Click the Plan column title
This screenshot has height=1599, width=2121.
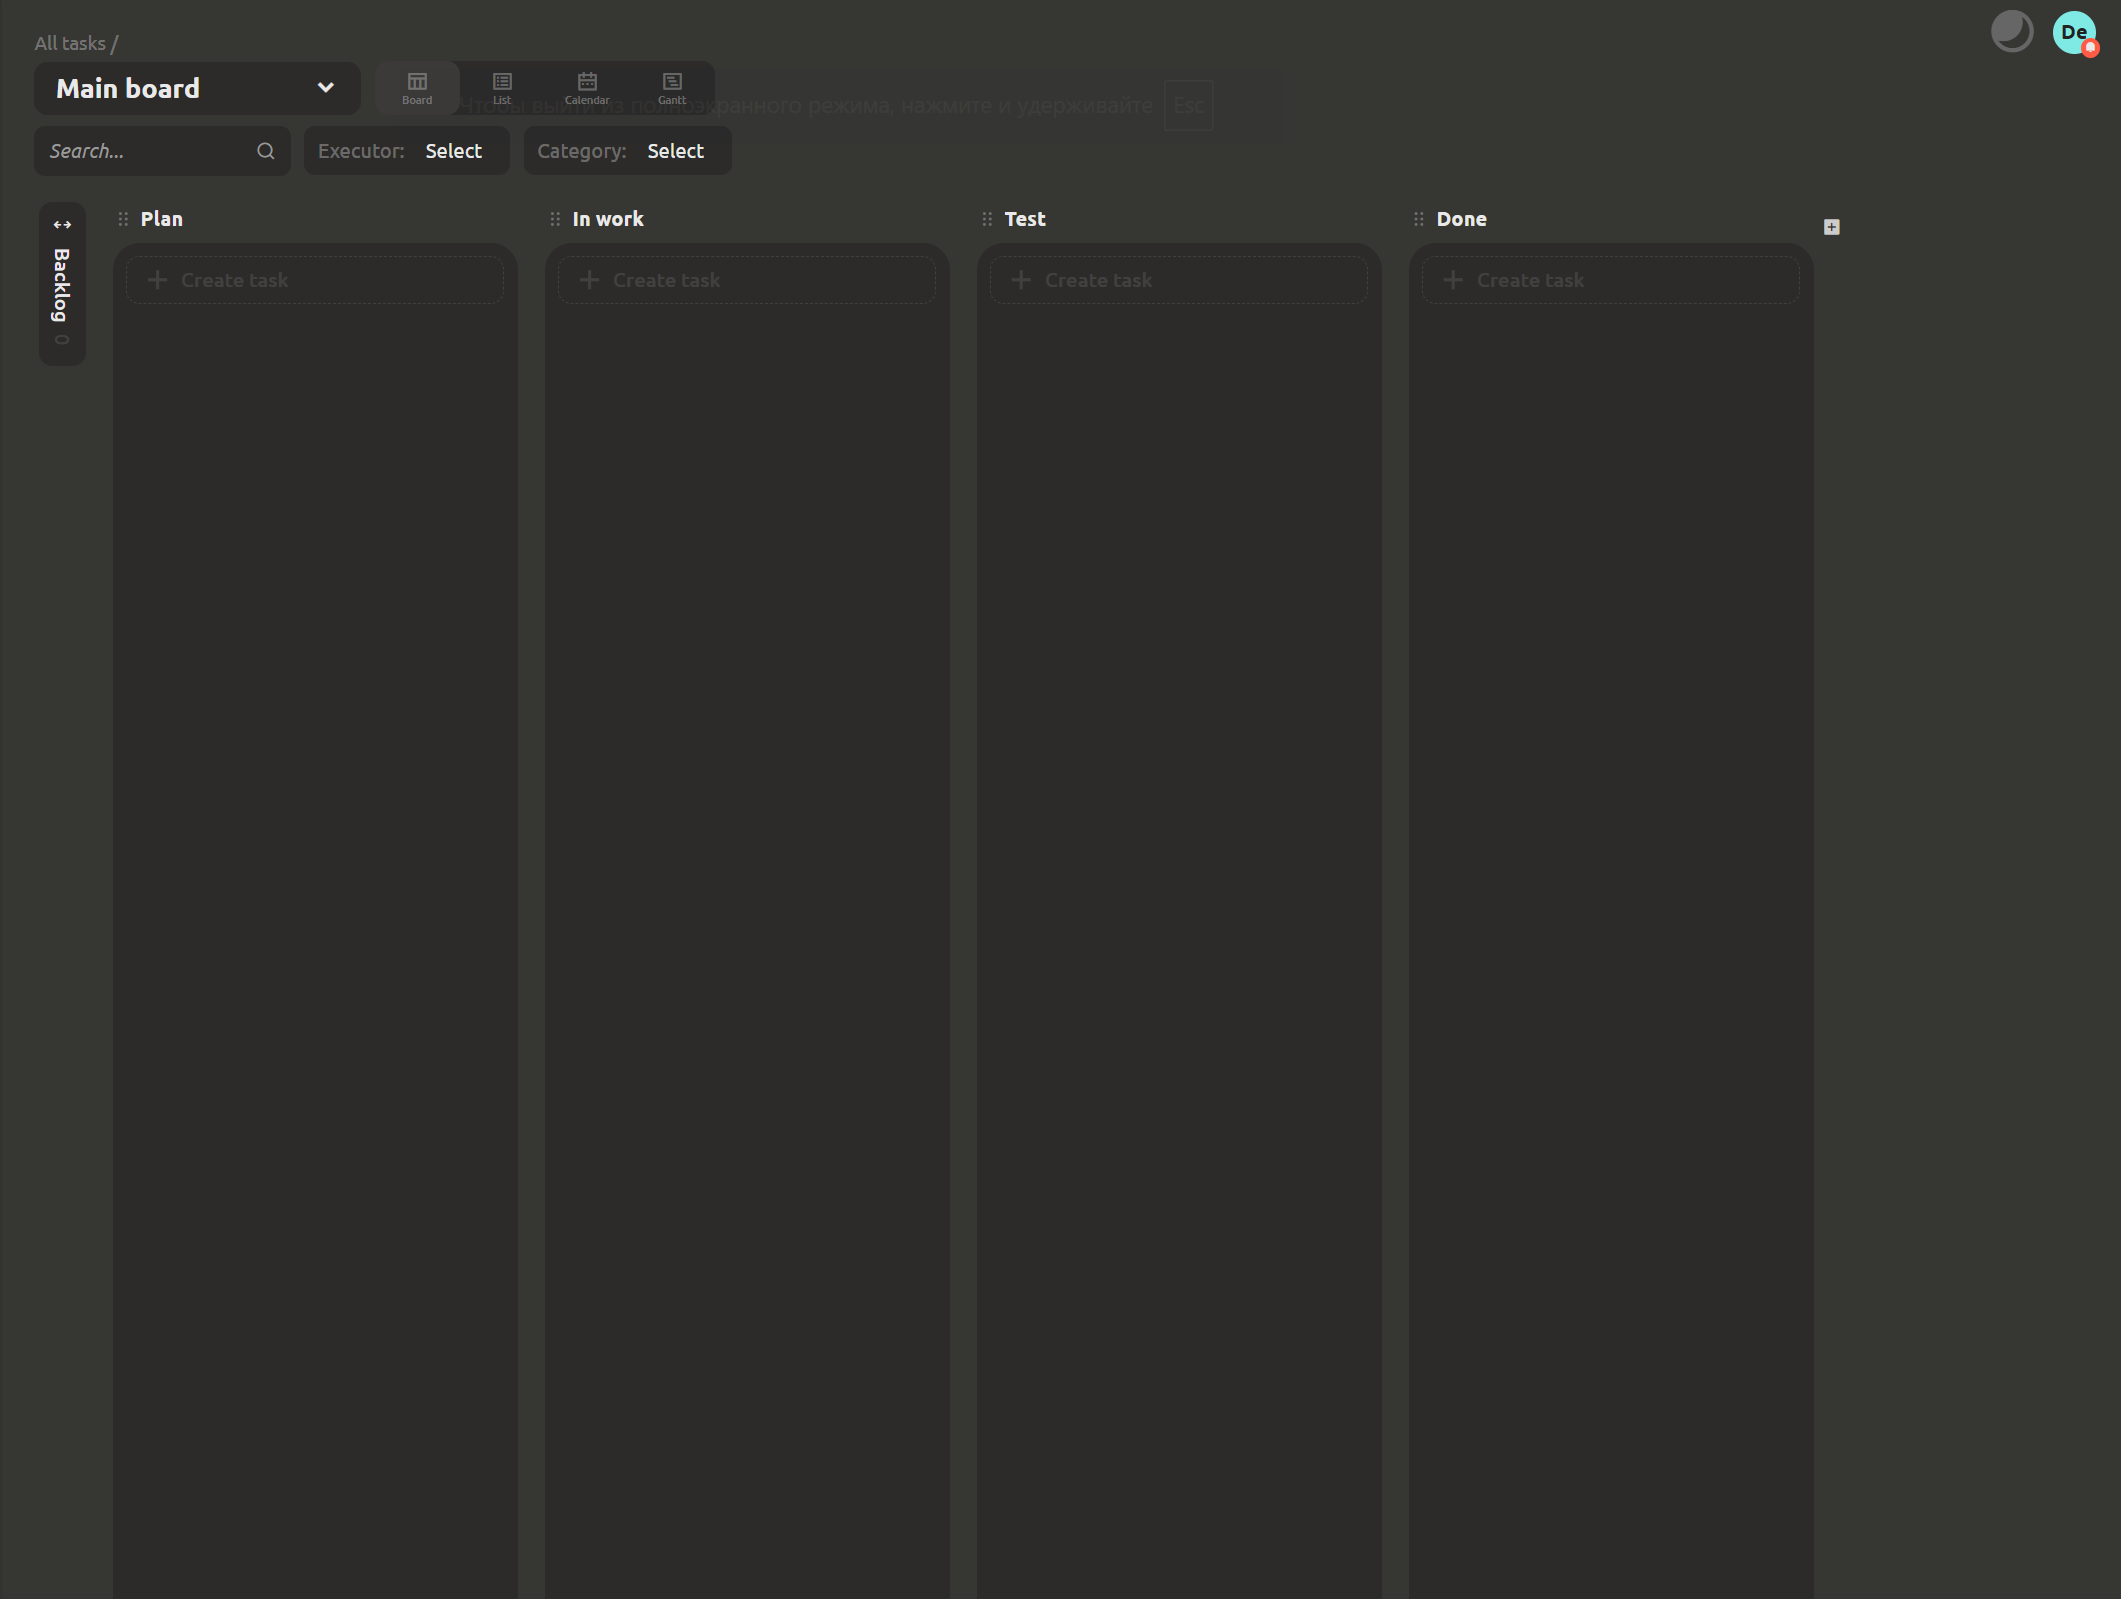pyautogui.click(x=162, y=219)
